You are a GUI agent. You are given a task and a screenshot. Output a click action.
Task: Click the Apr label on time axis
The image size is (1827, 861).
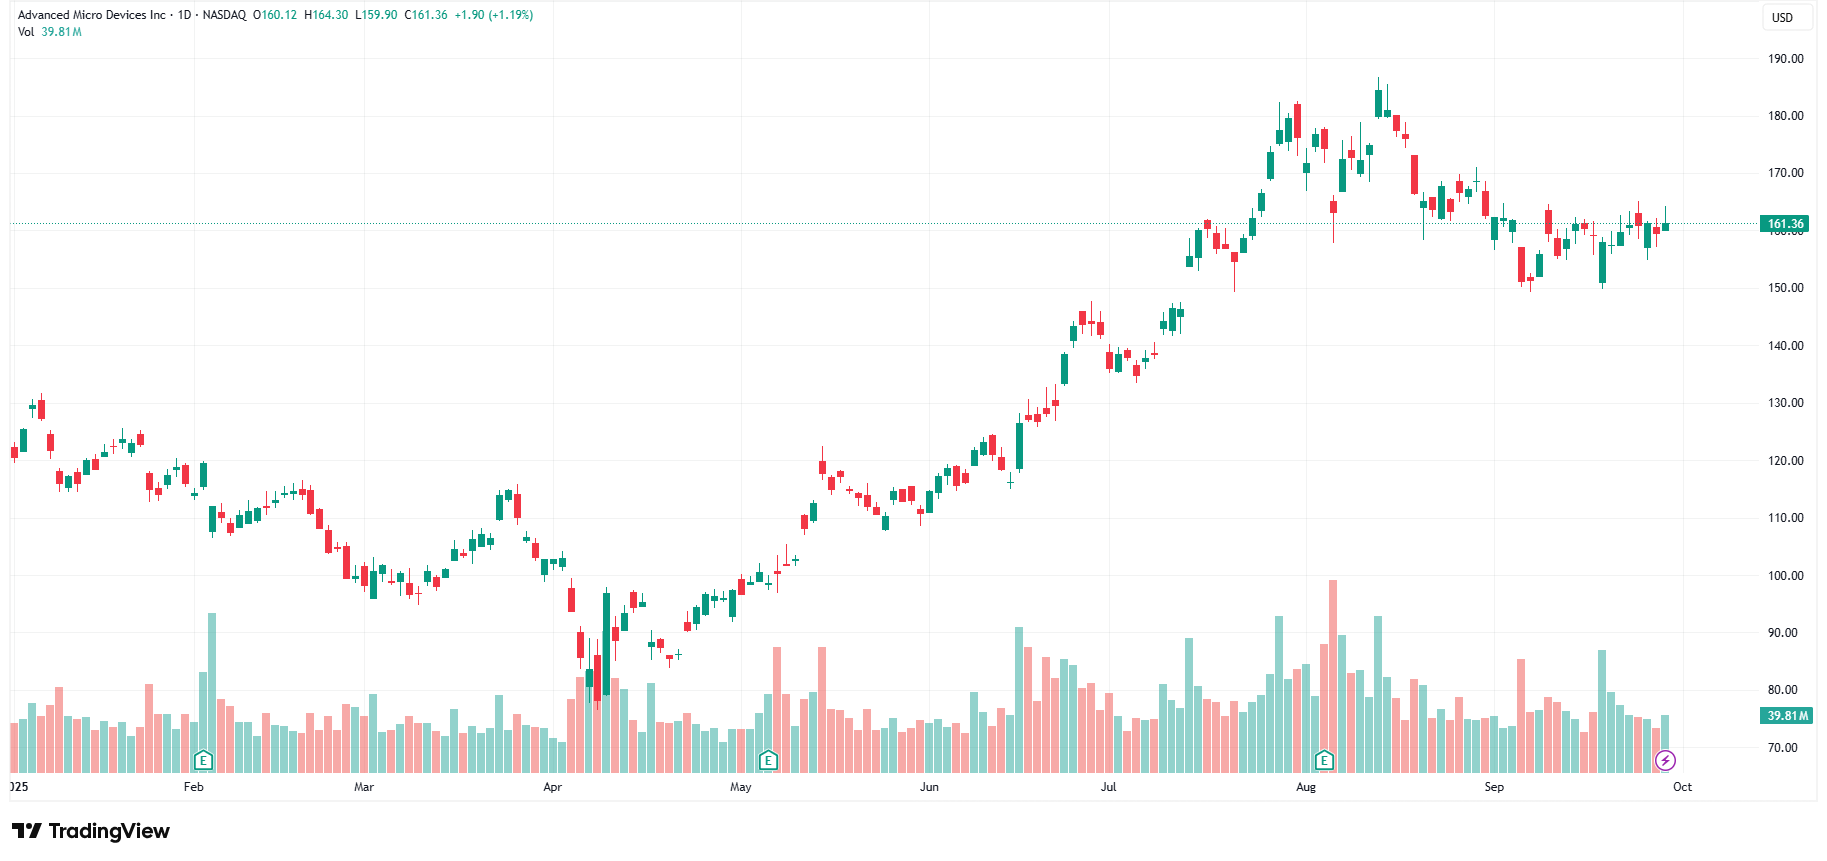(x=552, y=787)
